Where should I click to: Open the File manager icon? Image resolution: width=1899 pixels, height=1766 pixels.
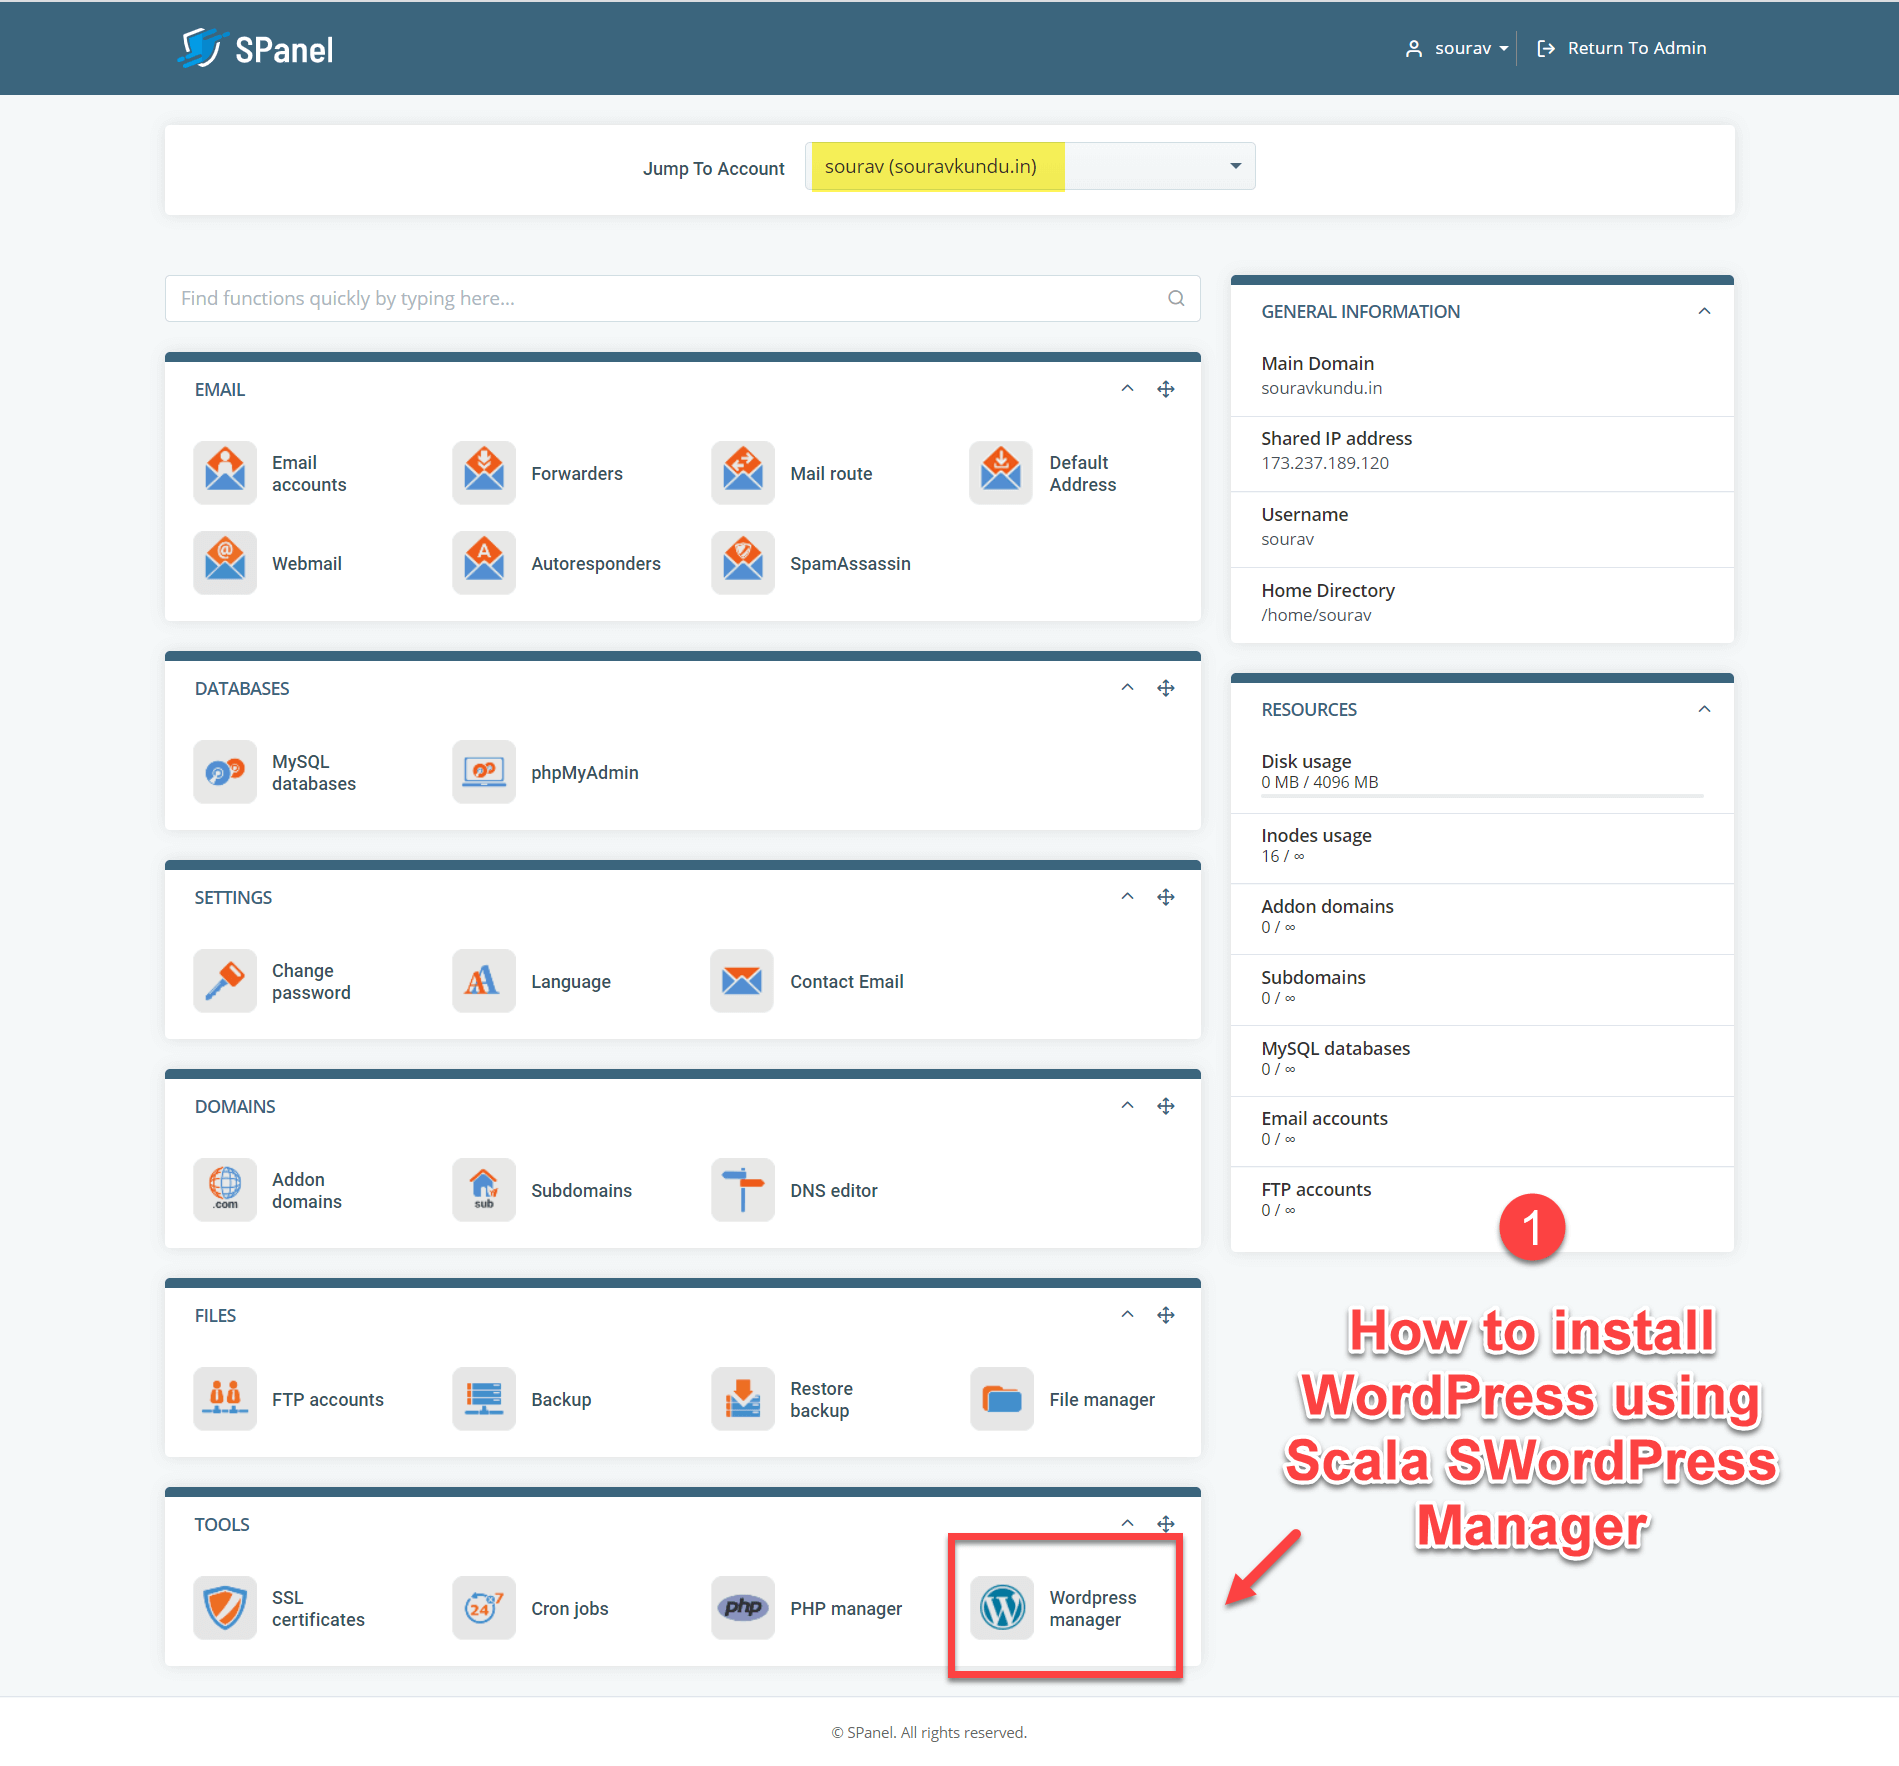(x=1001, y=1399)
